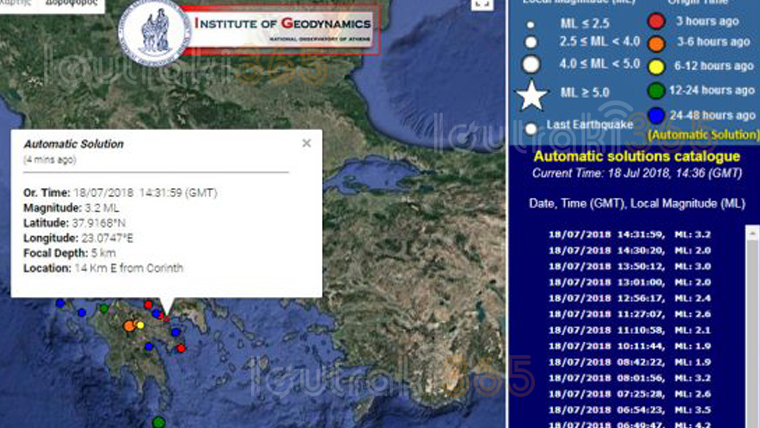Click the 'Focal Depth: 5 km' popup line
Image resolution: width=760 pixels, height=428 pixels.
(69, 253)
